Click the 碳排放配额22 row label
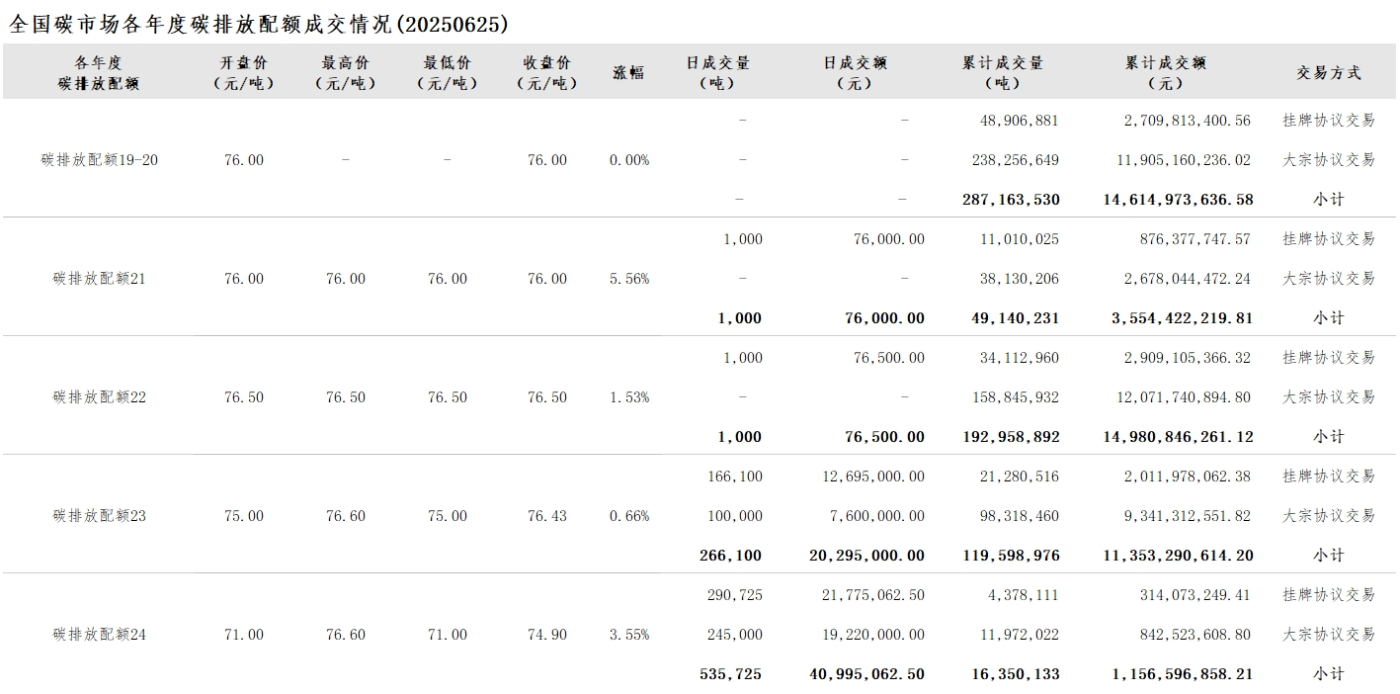The width and height of the screenshot is (1400, 694). (x=99, y=398)
